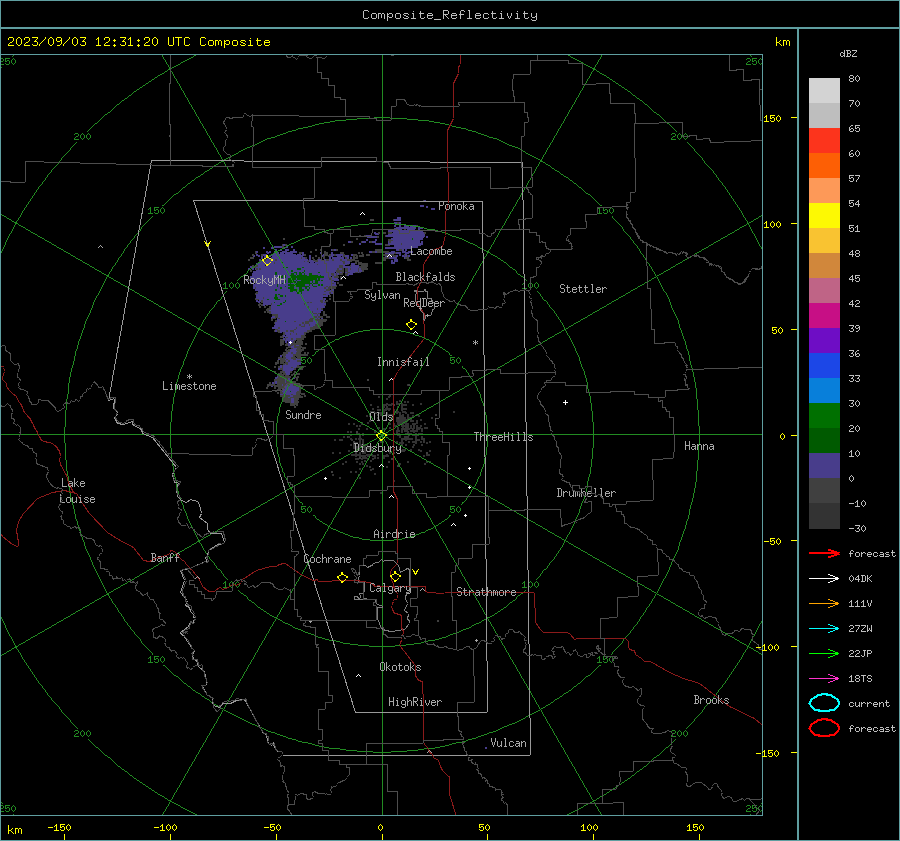Click the Limestone label
The width and height of the screenshot is (900, 841).
[x=189, y=386]
